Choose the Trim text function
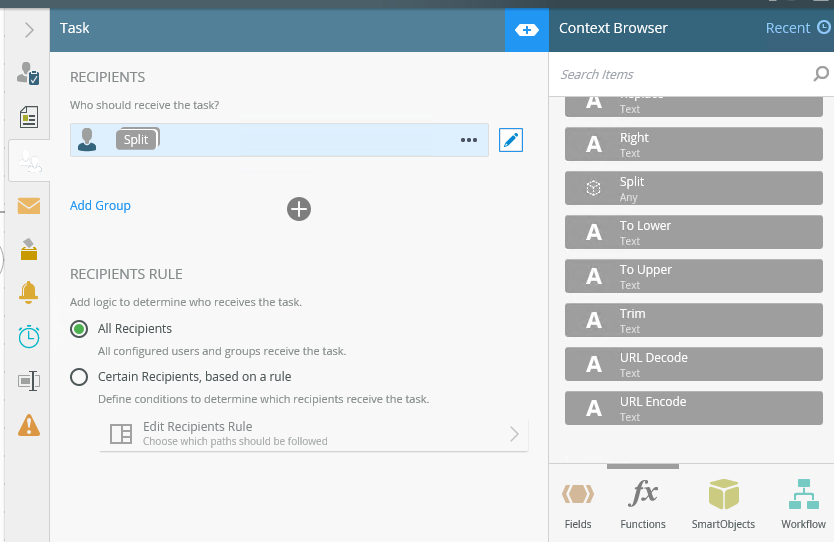 694,320
